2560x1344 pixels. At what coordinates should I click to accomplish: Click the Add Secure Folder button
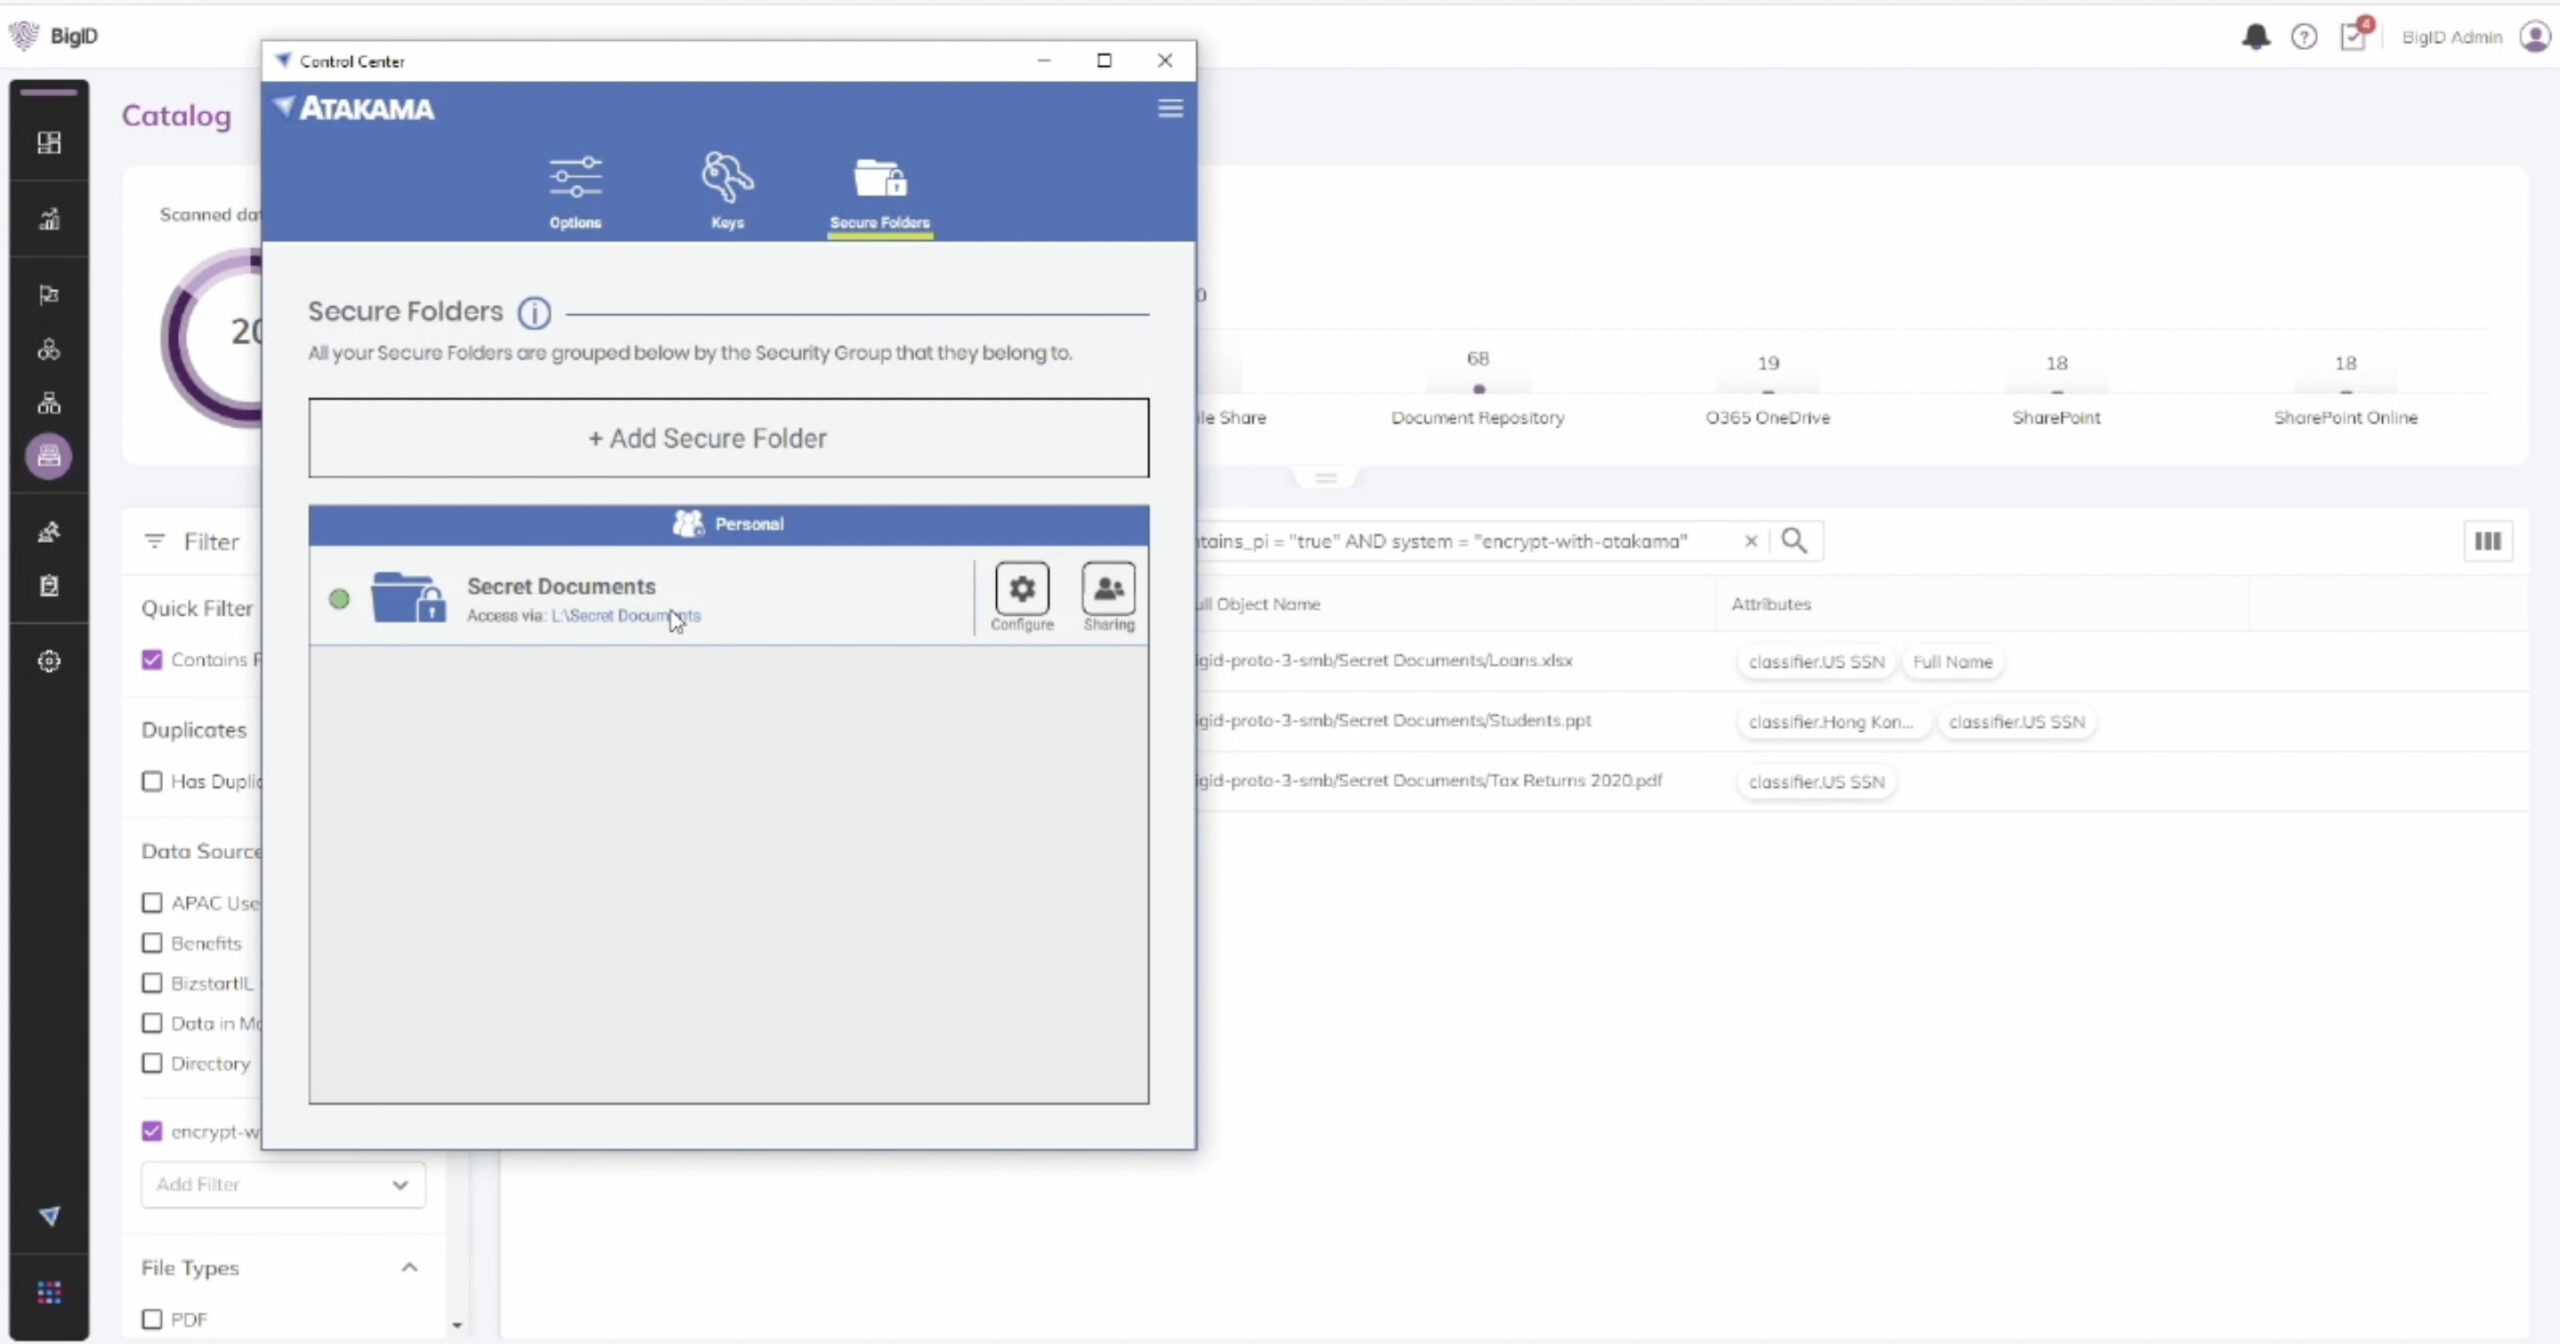[728, 438]
